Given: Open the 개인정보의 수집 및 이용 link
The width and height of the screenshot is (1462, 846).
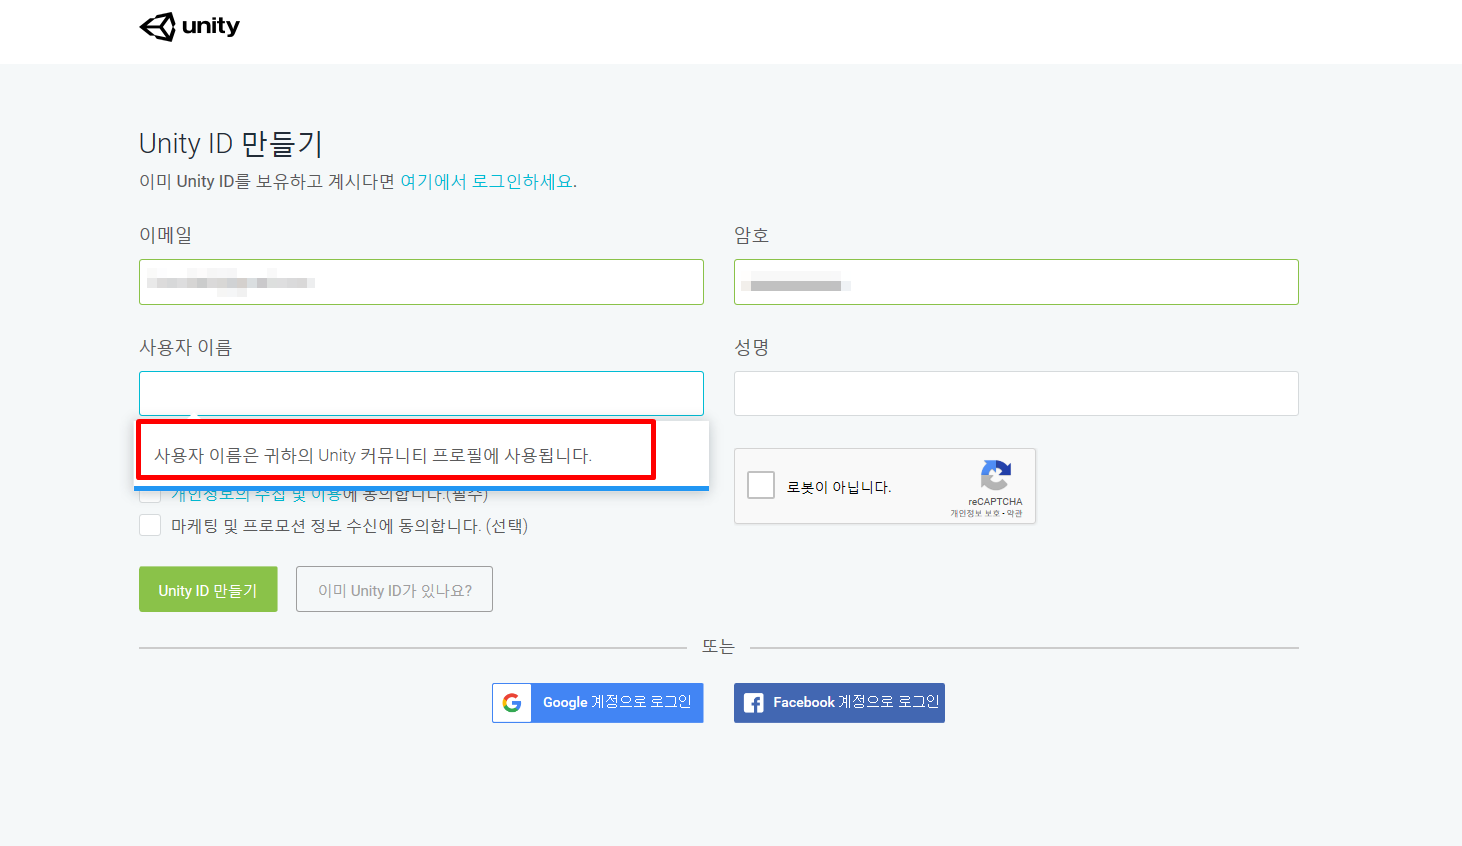Looking at the screenshot, I should [x=256, y=496].
